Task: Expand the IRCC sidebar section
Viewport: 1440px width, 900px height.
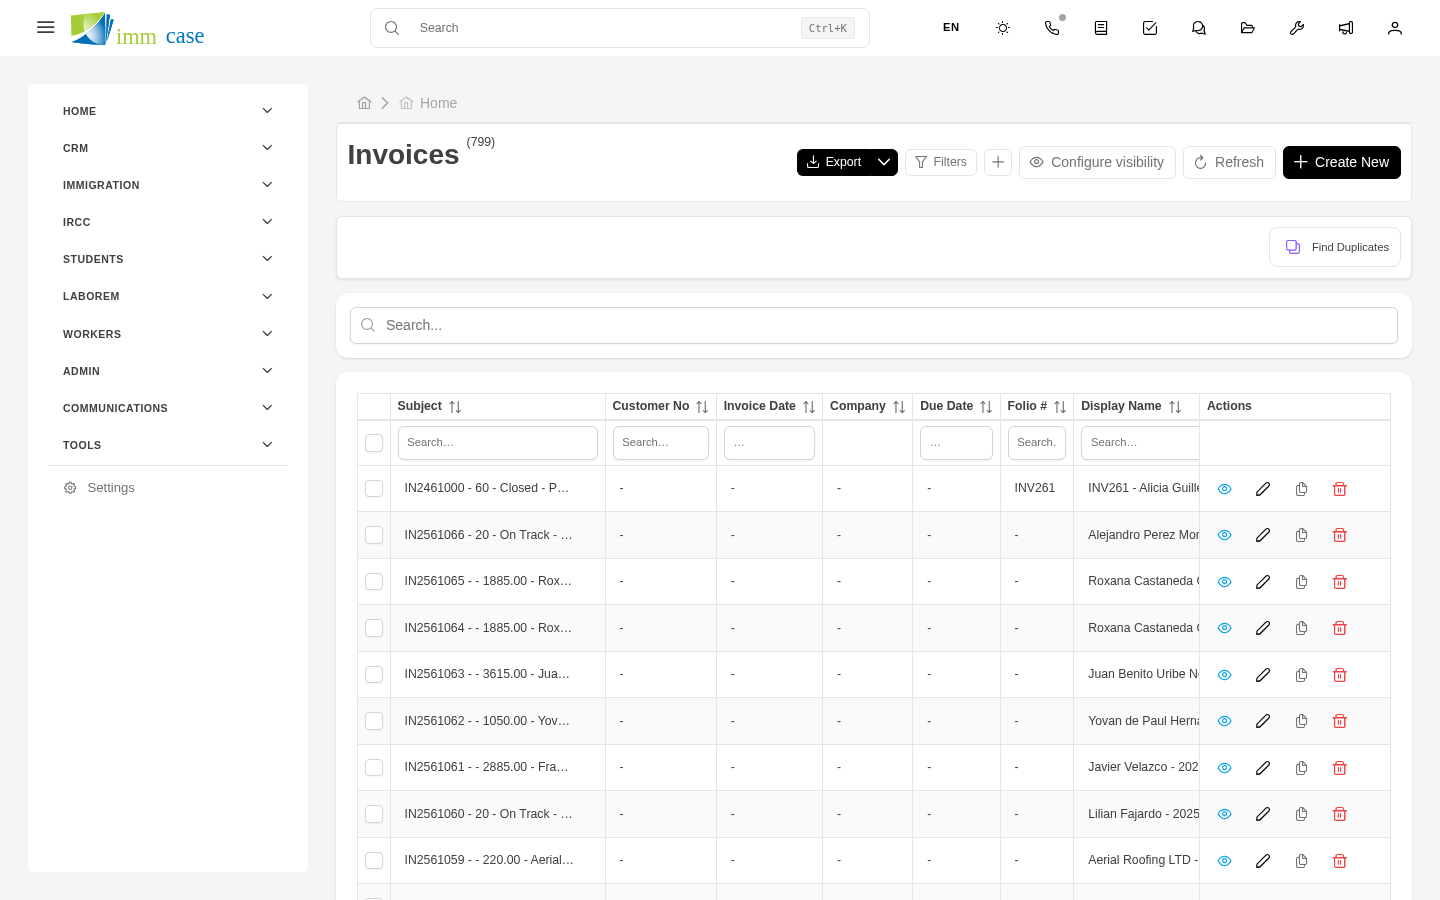Action: click(167, 222)
